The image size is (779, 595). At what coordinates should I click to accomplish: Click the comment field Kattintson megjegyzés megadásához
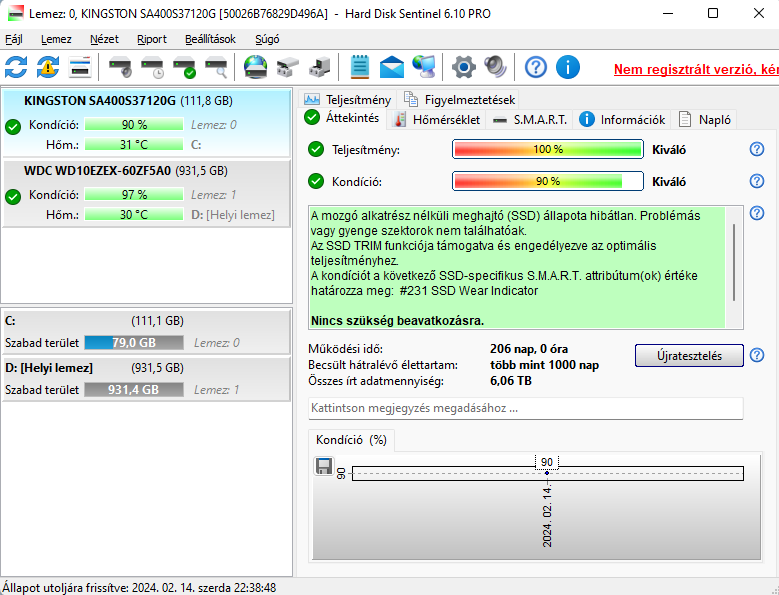pos(526,408)
